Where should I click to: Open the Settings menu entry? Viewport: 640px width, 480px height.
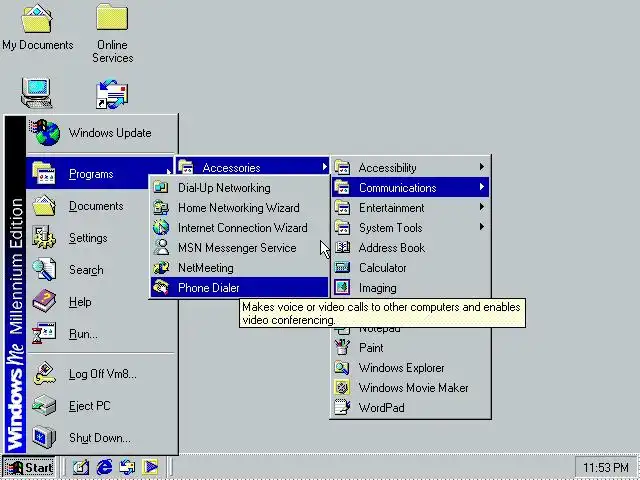tap(88, 238)
